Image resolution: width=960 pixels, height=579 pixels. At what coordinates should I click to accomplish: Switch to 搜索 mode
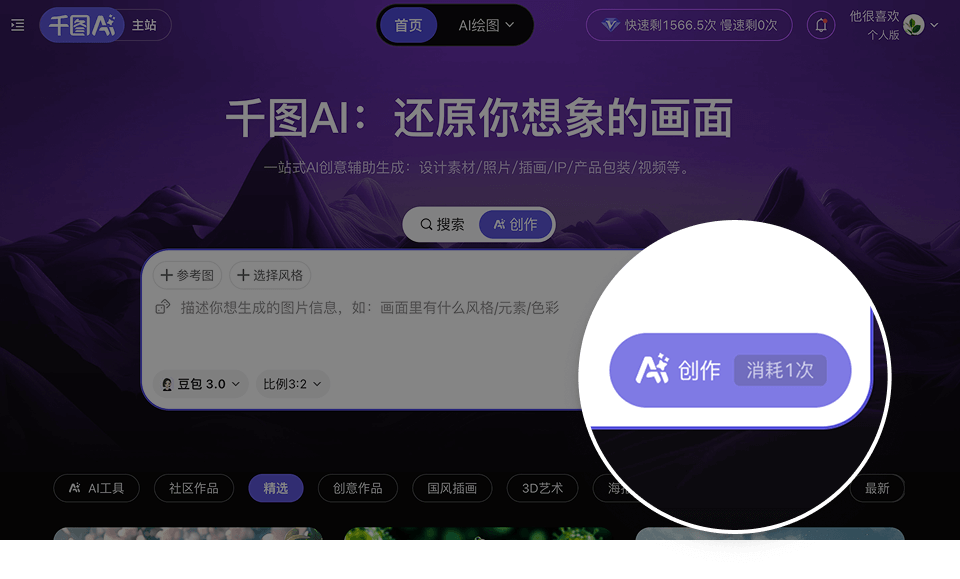(x=442, y=225)
